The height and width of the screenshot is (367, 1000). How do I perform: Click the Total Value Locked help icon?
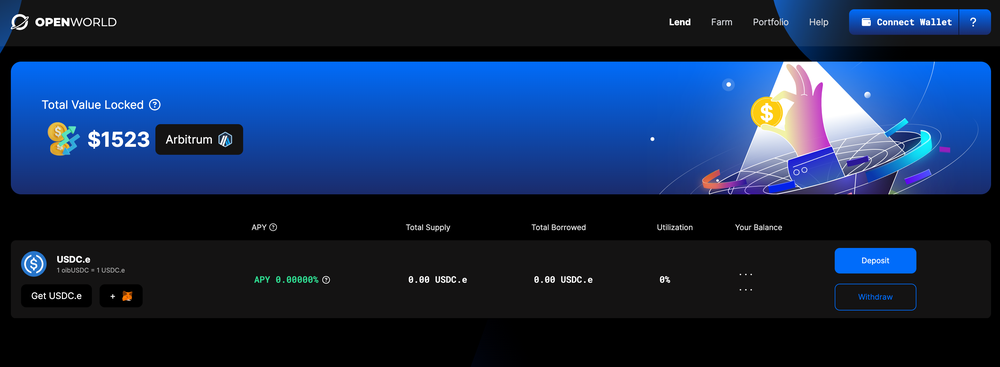tap(154, 105)
